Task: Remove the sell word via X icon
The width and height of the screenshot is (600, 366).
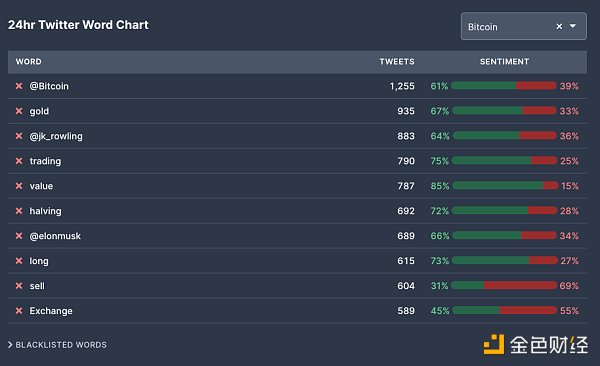Action: 19,286
